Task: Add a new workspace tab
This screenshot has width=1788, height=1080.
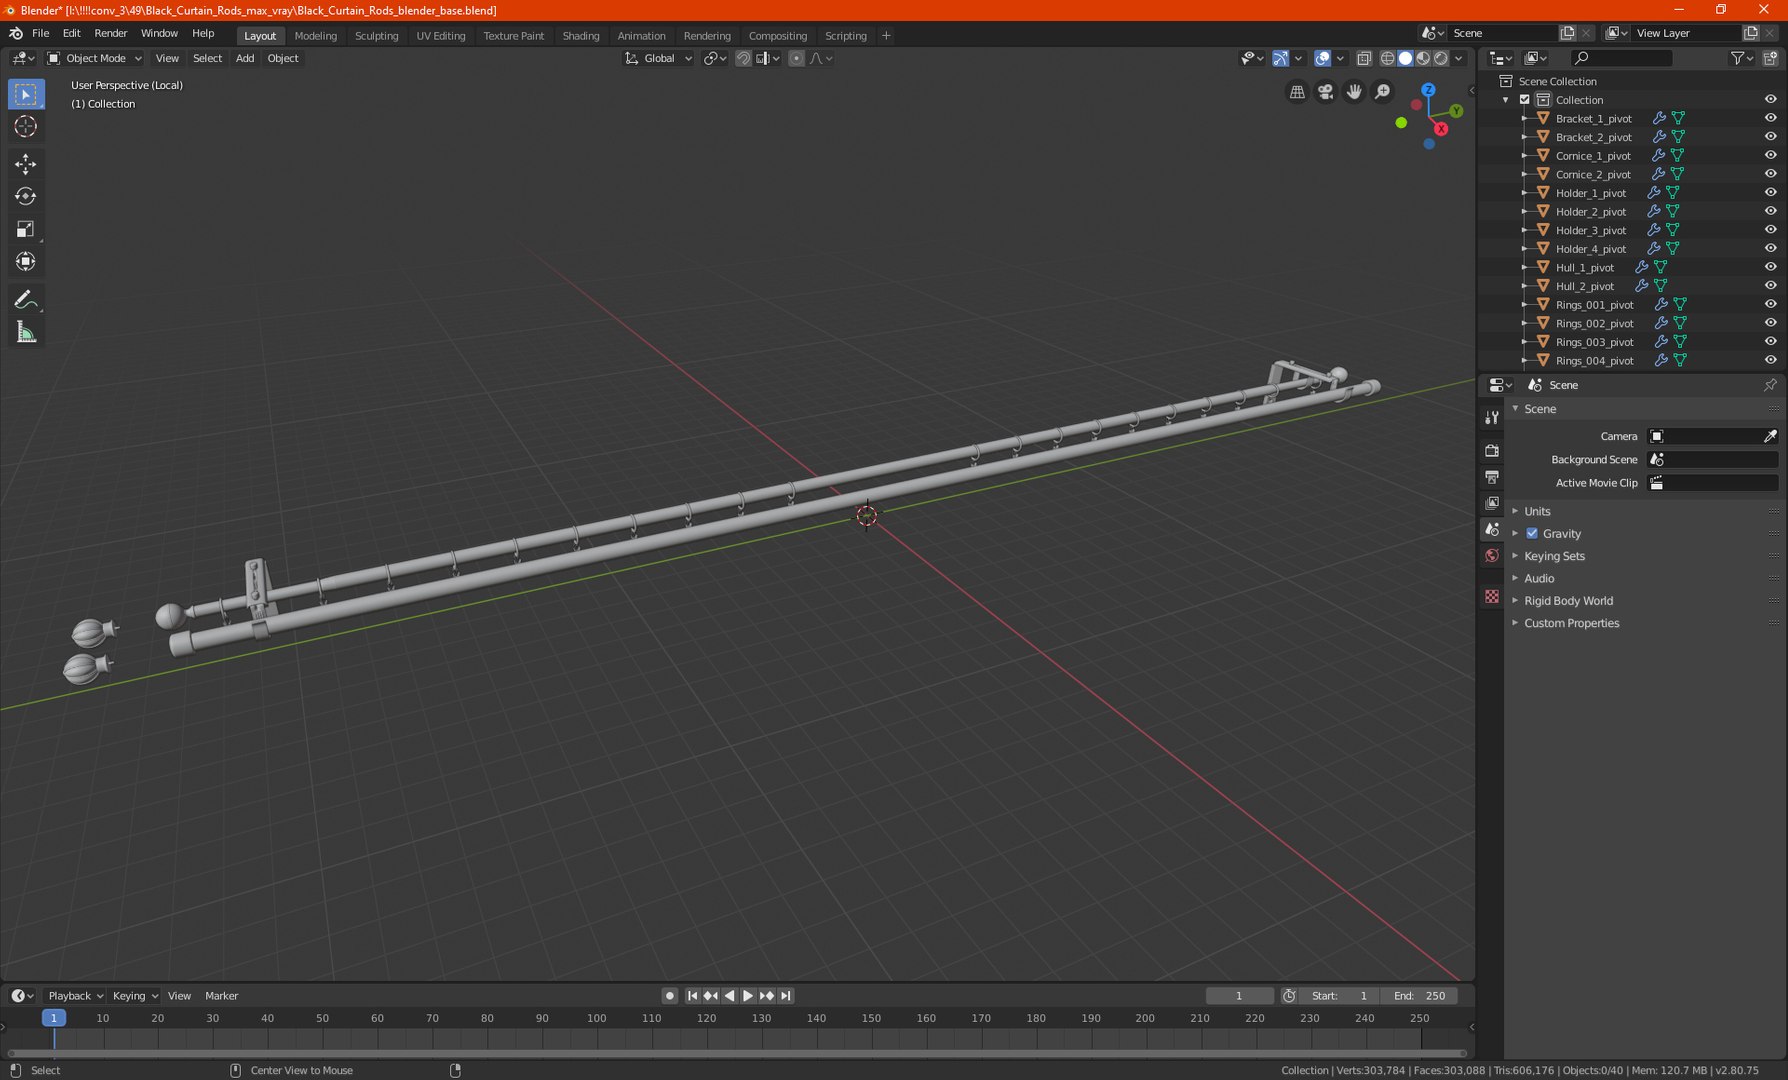Action: 886,35
